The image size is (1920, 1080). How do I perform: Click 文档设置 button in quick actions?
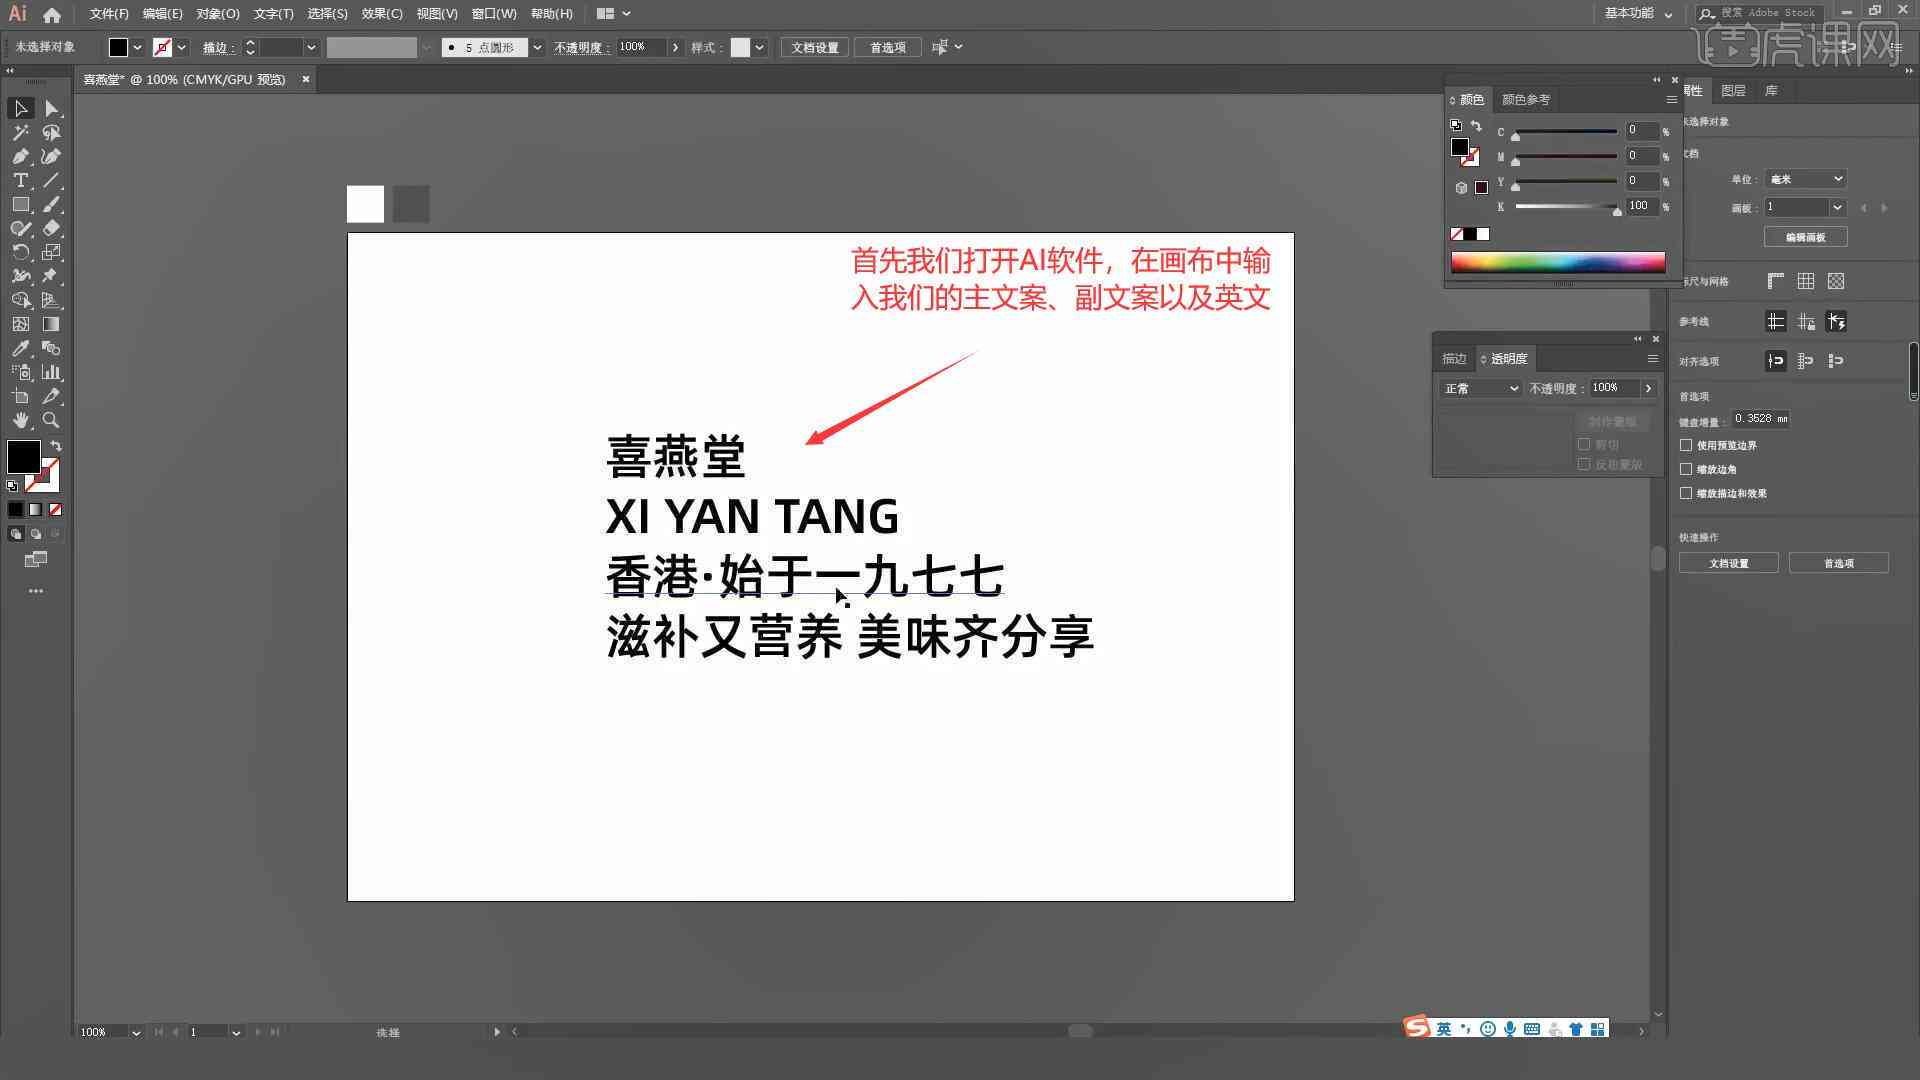tap(1731, 563)
